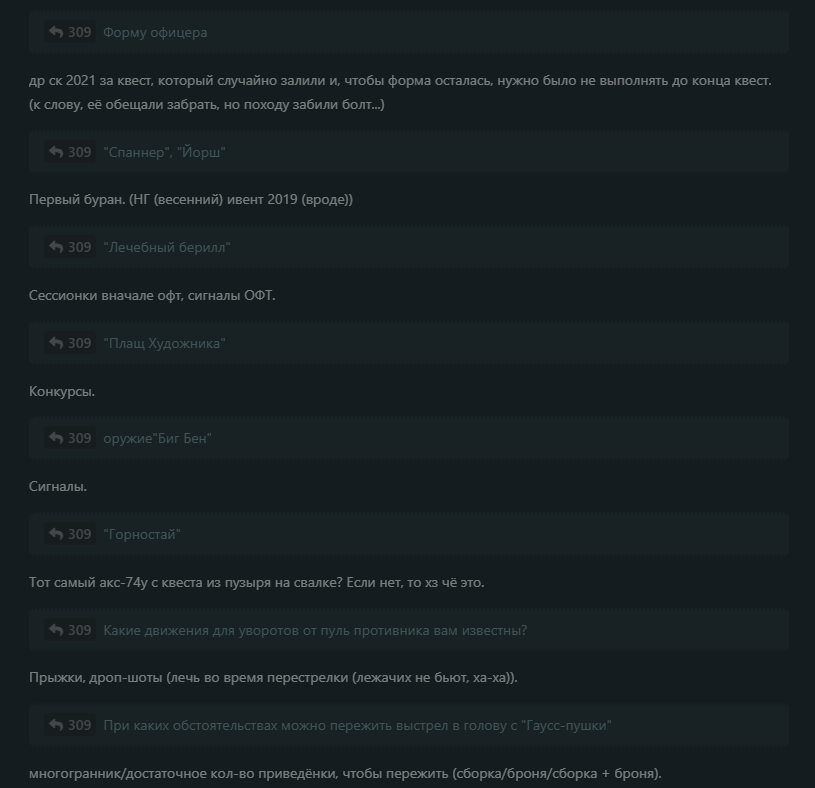The width and height of the screenshot is (815, 788).
Task: Open quoted question about dodging enemy bullets
Action: (x=315, y=630)
